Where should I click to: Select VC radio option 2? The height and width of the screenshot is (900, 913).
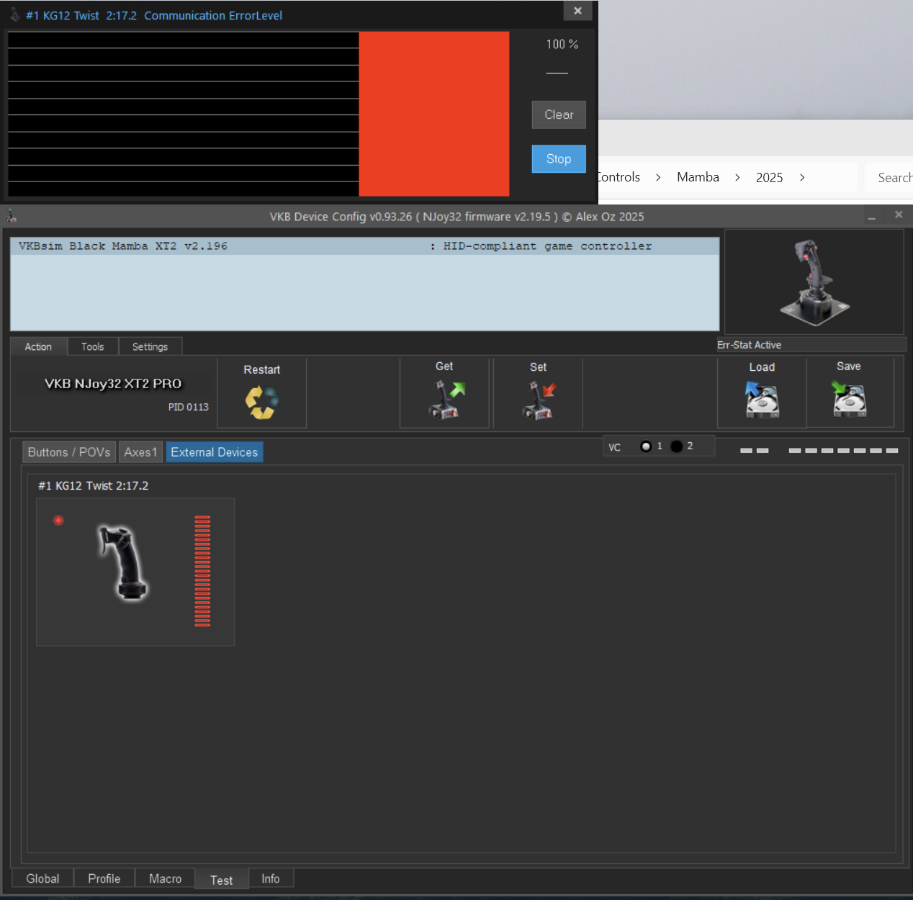pos(676,447)
